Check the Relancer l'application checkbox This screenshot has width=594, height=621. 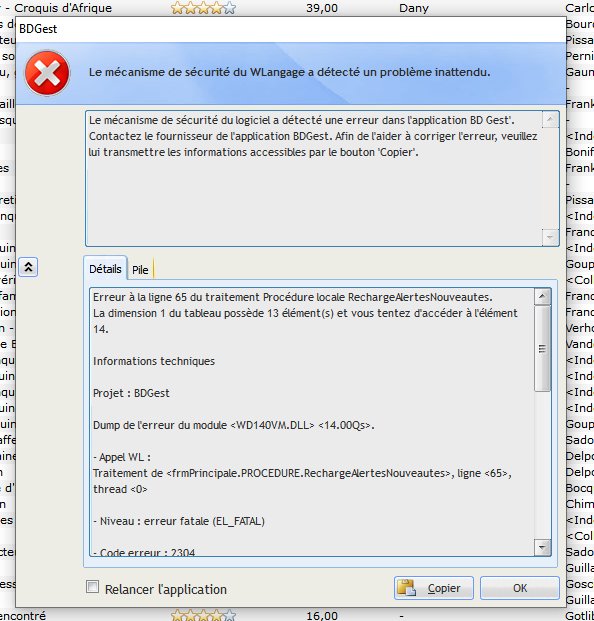click(93, 587)
